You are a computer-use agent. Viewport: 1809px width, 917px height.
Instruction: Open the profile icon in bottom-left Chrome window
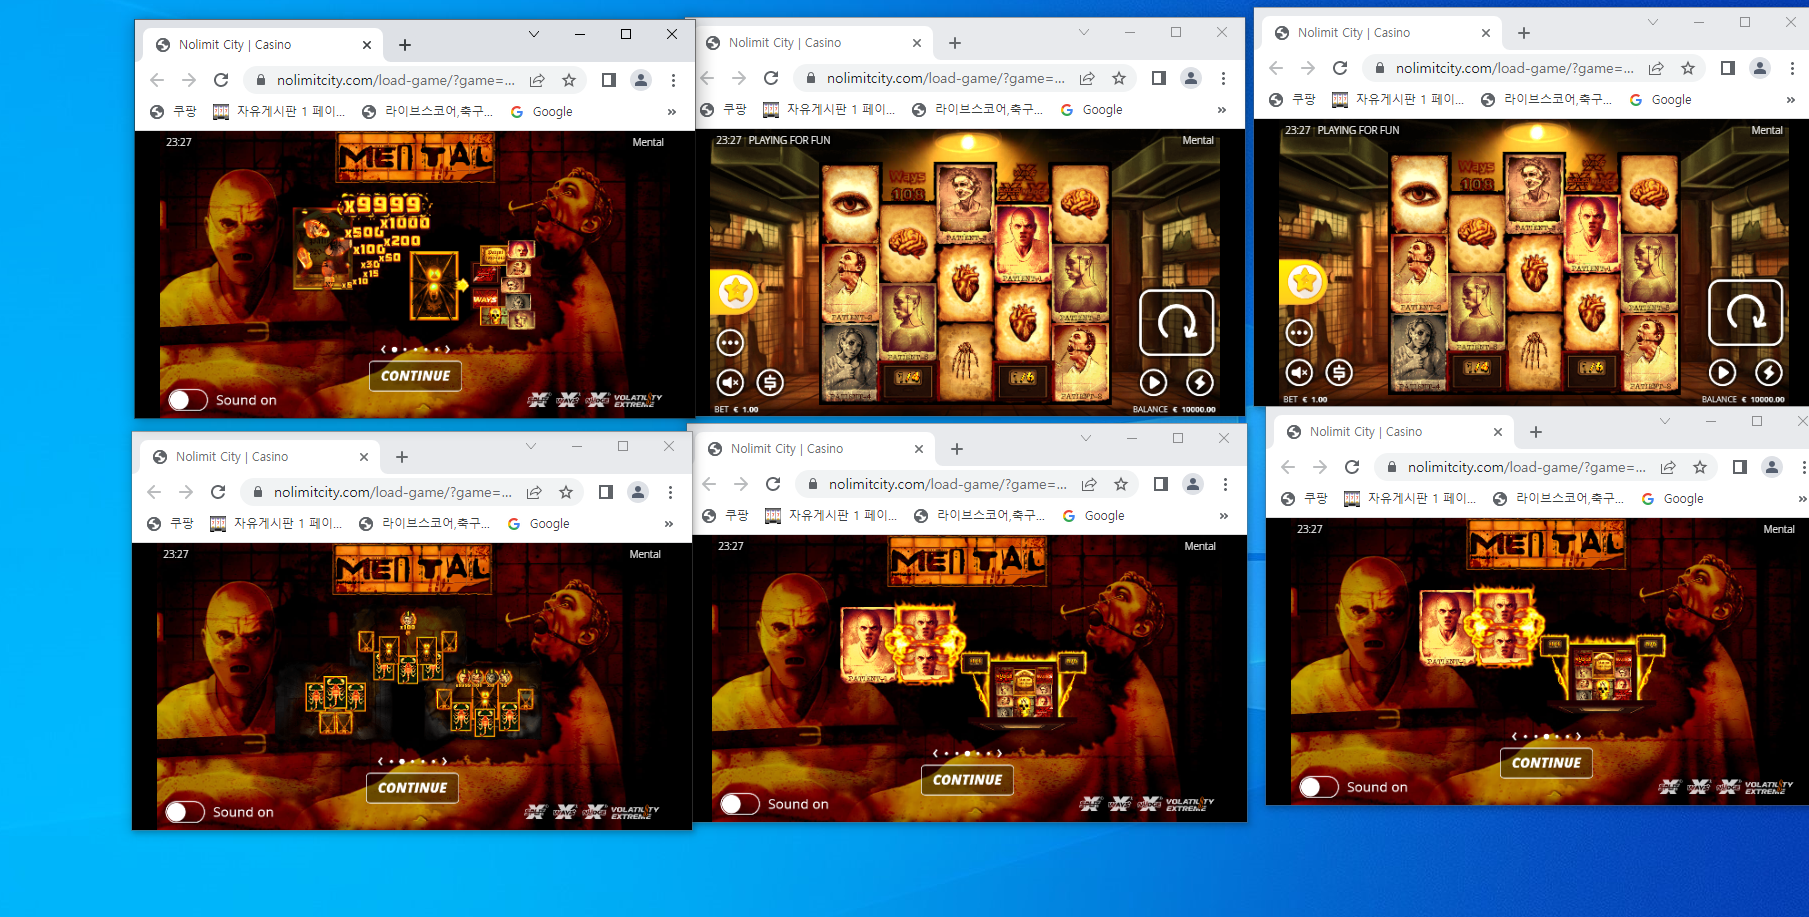coord(638,492)
